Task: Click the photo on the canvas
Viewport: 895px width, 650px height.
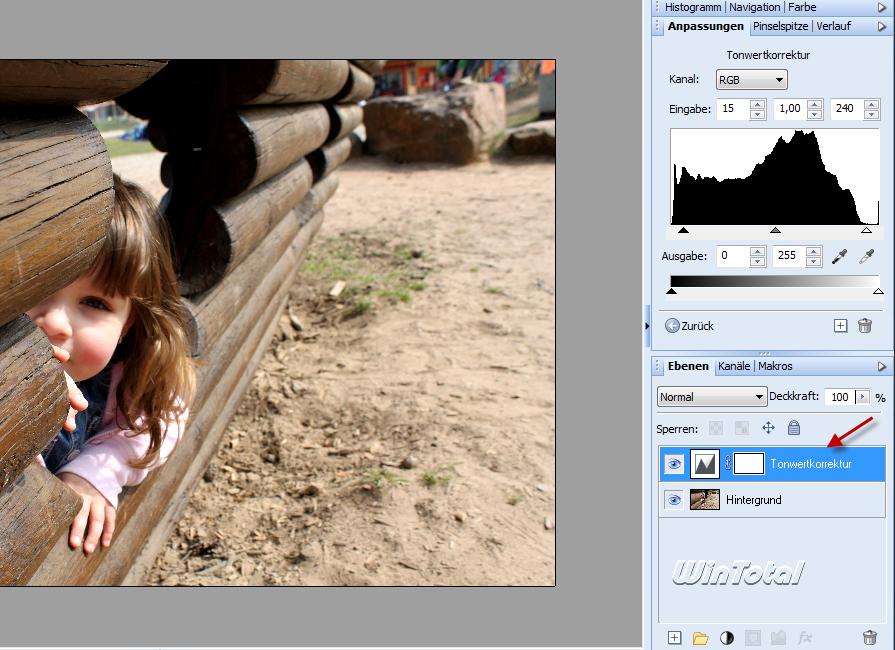Action: tap(277, 322)
